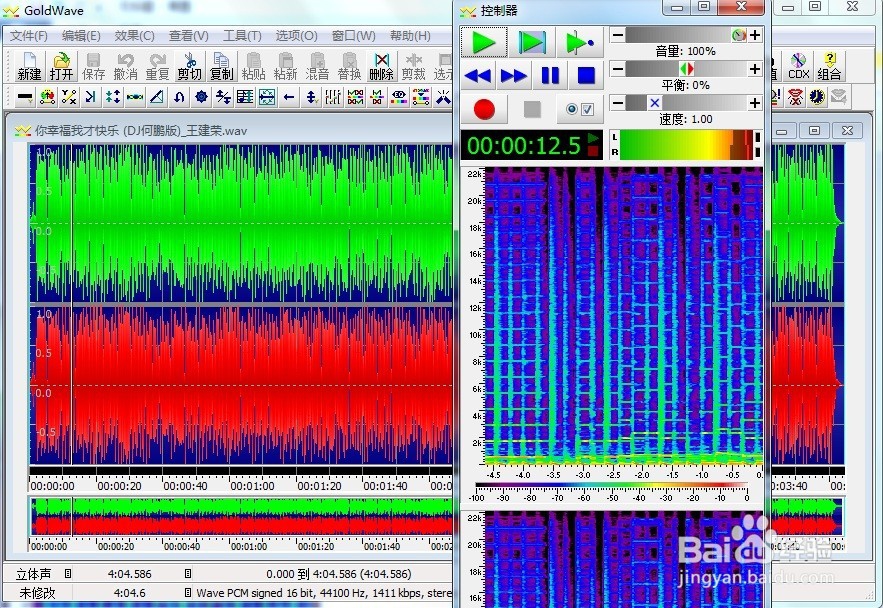This screenshot has width=883, height=608.
Task: Click the speed slider X marker
Action: 654,103
